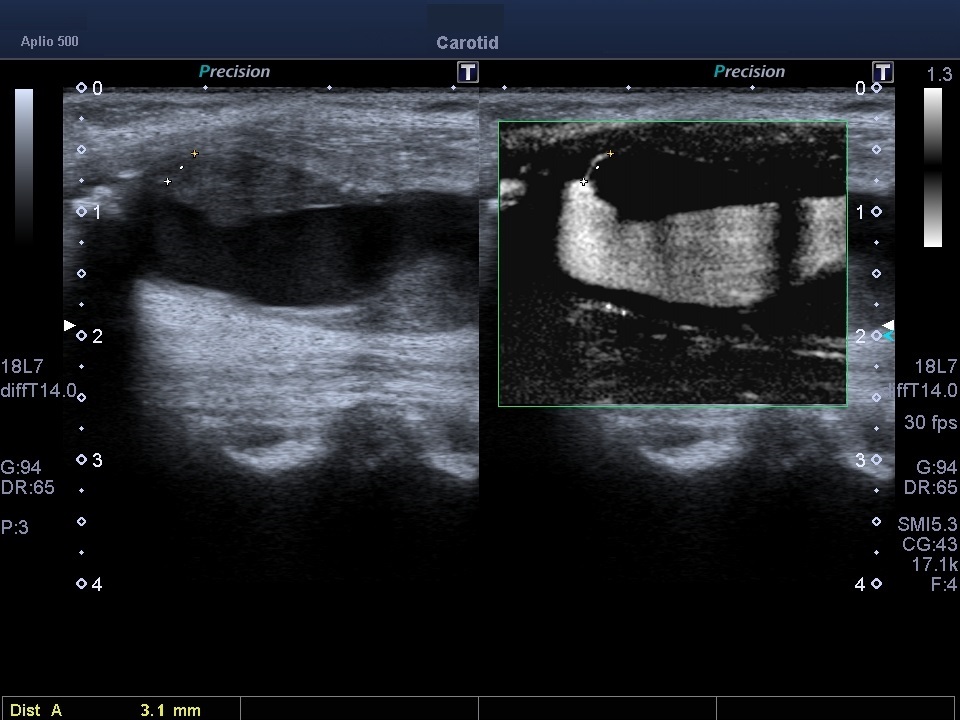This screenshot has height=720, width=960.
Task: Click the left grayscale bar
Action: [24, 165]
